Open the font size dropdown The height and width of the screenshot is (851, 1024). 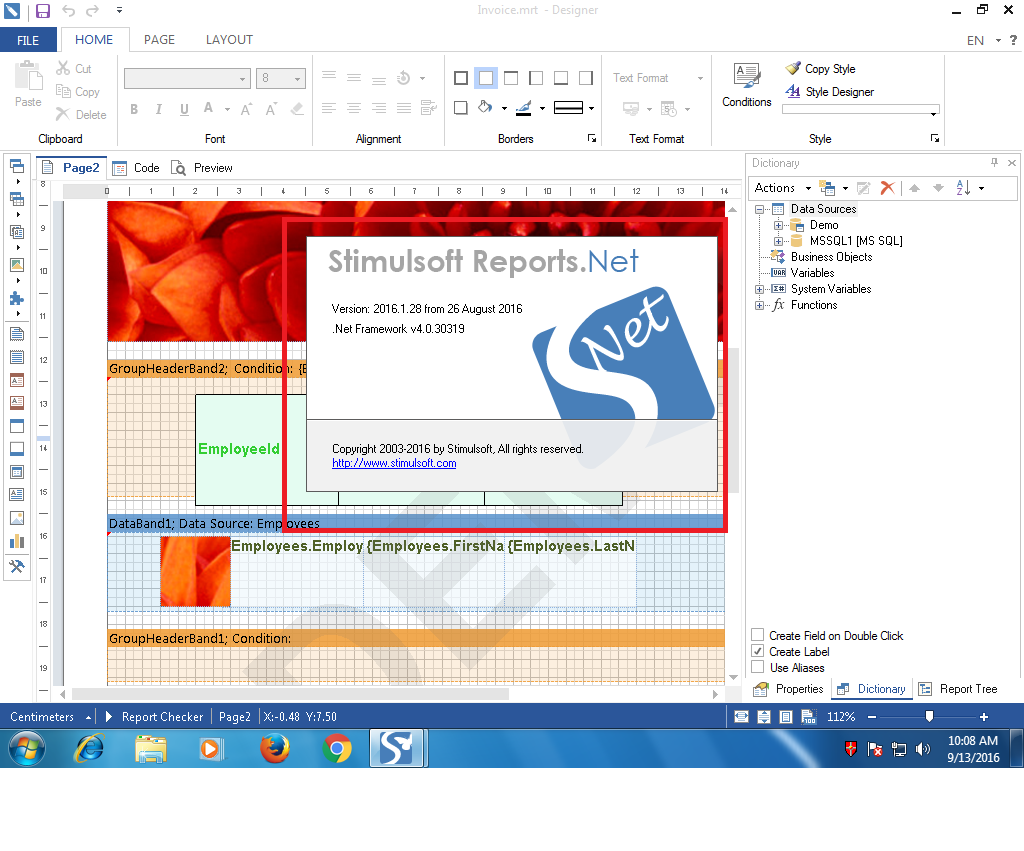[x=297, y=79]
